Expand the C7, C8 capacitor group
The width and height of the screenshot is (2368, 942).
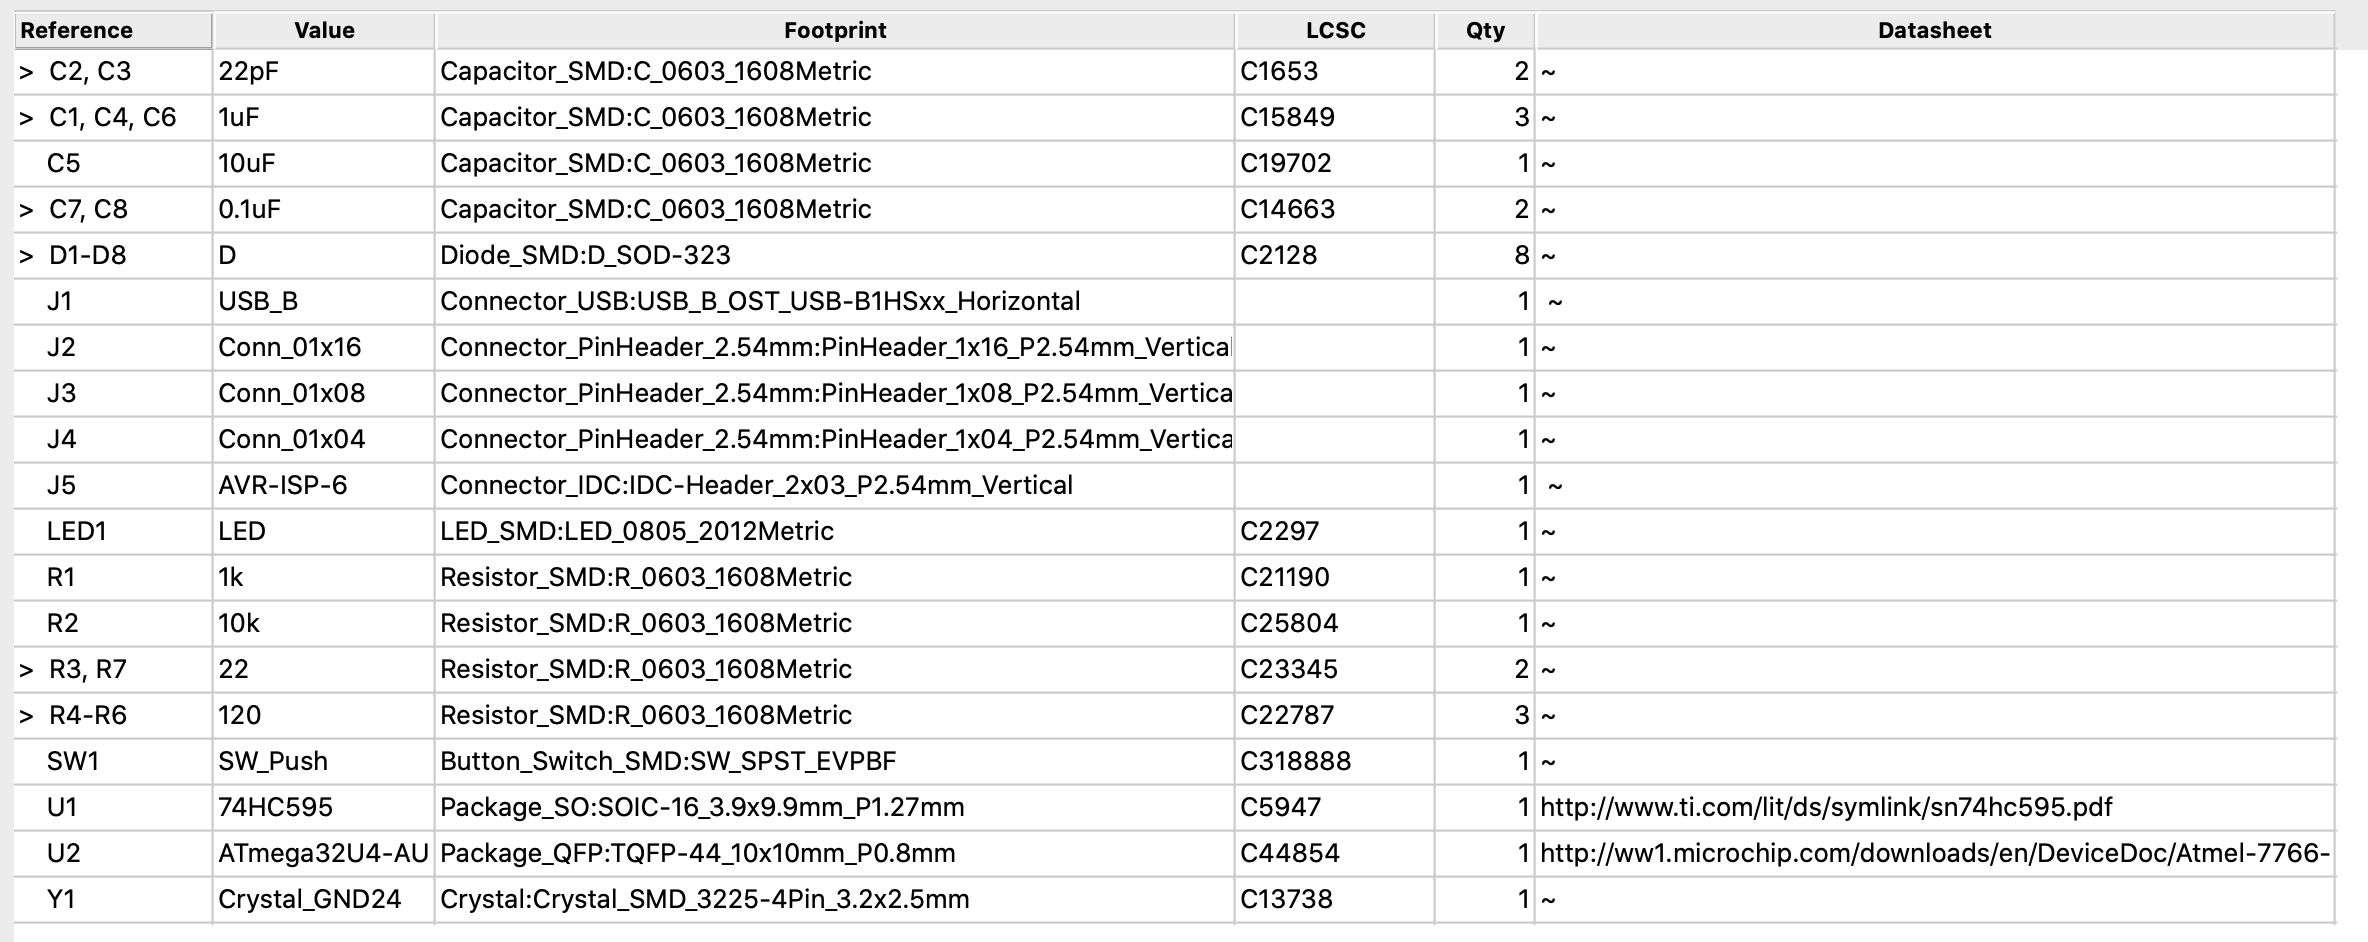[x=26, y=210]
